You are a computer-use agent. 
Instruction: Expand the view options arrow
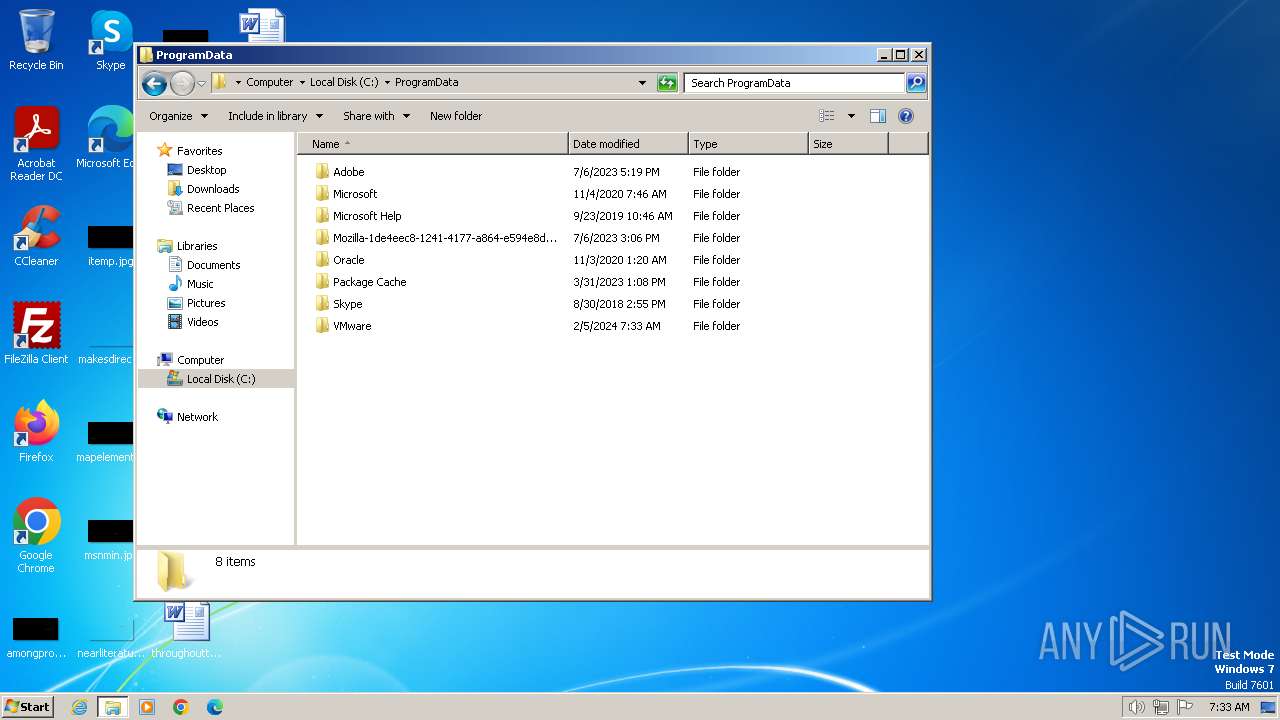[x=851, y=116]
